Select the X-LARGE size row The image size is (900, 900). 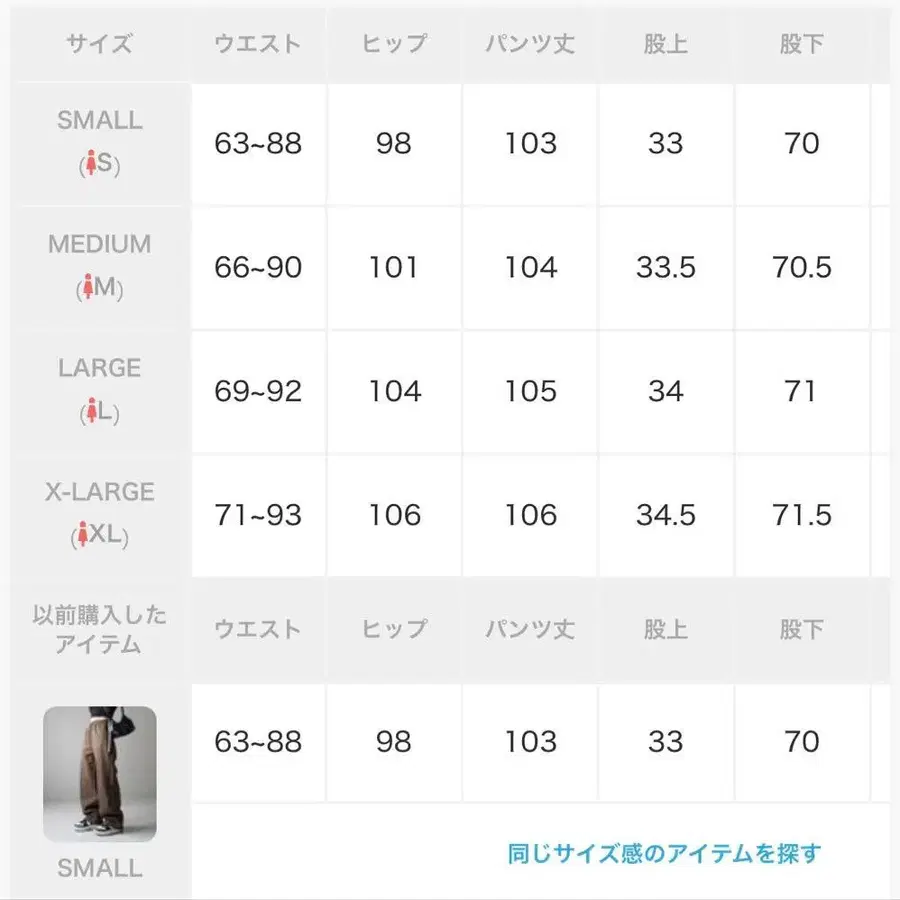tap(450, 516)
